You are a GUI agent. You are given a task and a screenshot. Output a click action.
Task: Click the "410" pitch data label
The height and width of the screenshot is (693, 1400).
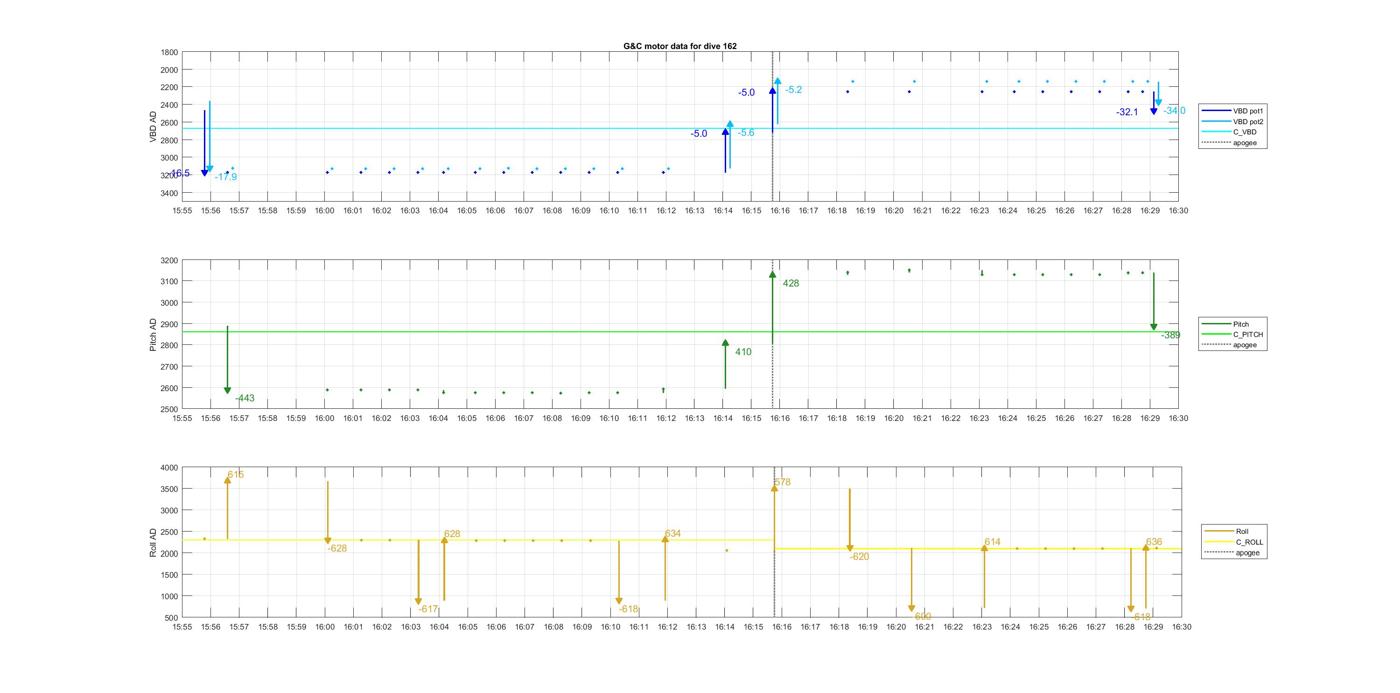click(x=743, y=352)
